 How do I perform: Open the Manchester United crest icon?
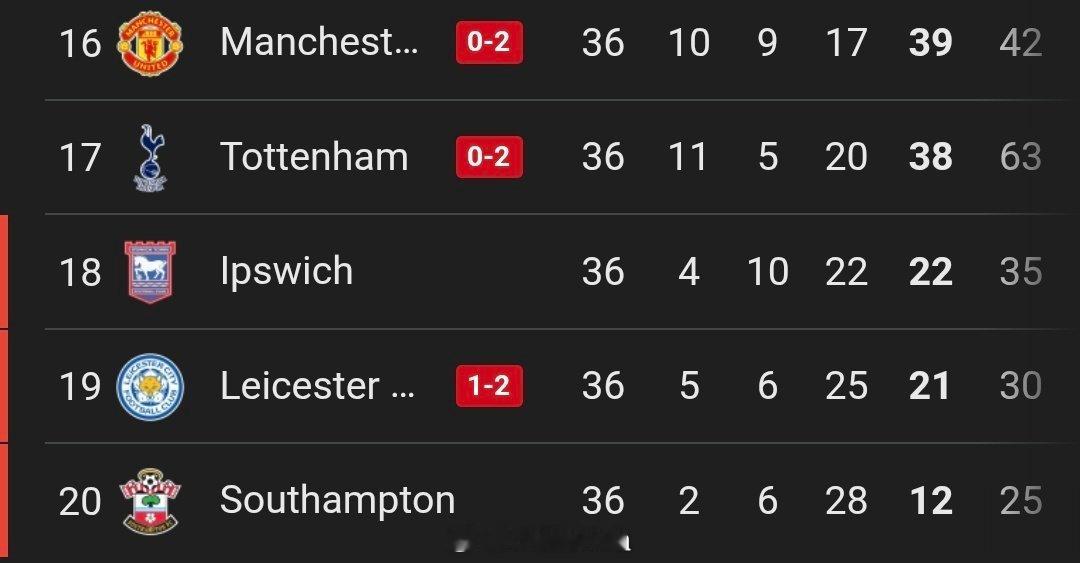pos(150,43)
